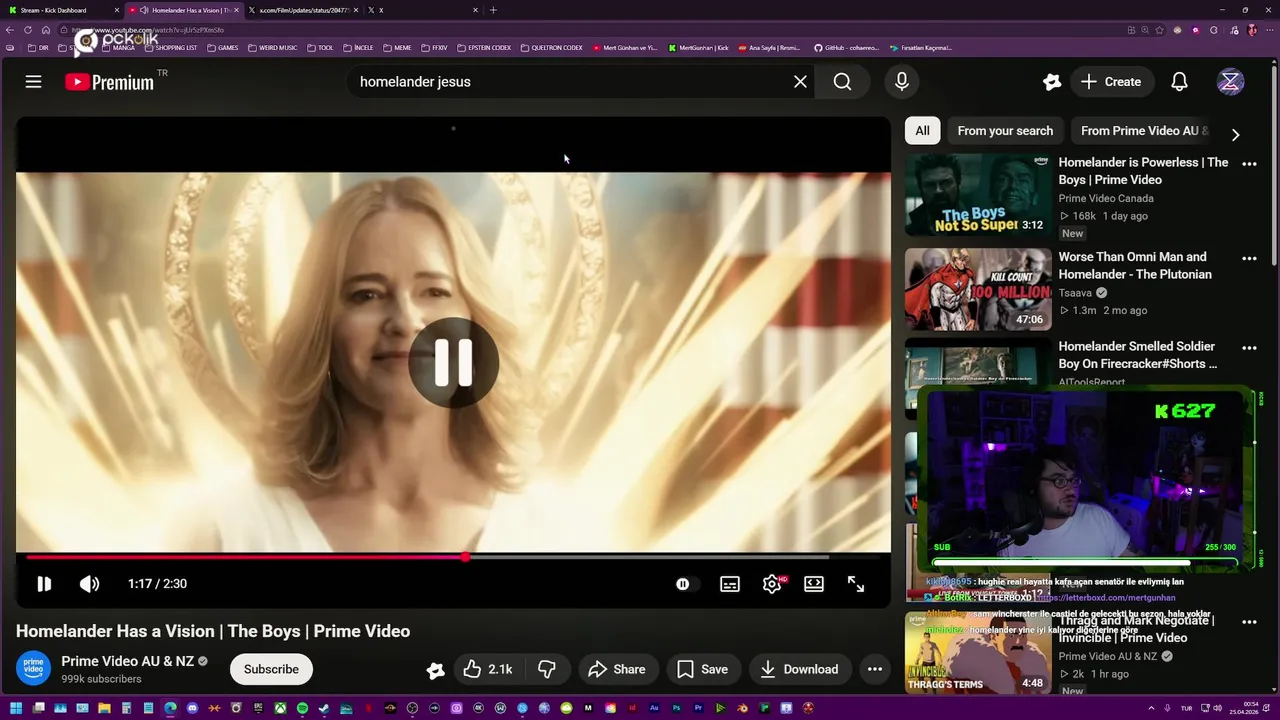Open Prime Video AU & NZ channel avatar
The image size is (1280, 720).
(x=33, y=669)
